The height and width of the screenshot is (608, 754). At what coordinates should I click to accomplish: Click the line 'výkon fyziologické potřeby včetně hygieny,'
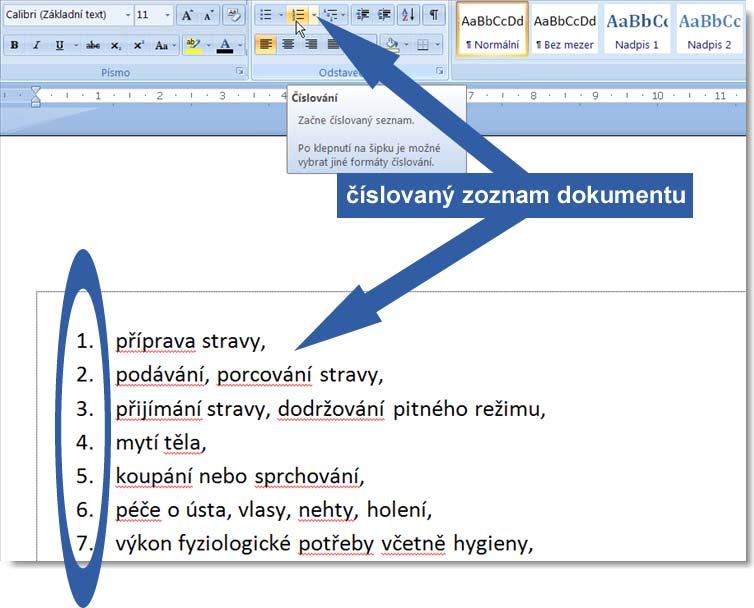325,544
